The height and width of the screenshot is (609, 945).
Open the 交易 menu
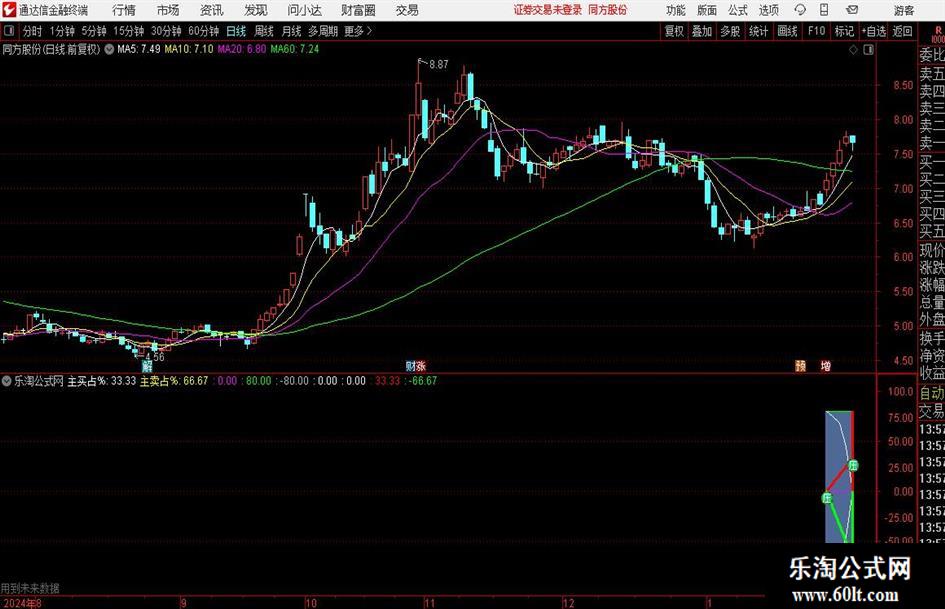click(x=407, y=10)
